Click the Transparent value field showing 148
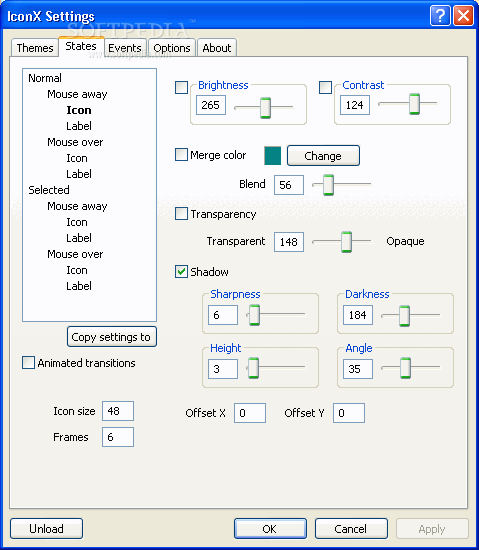Screen dimensions: 479x550 coord(289,242)
